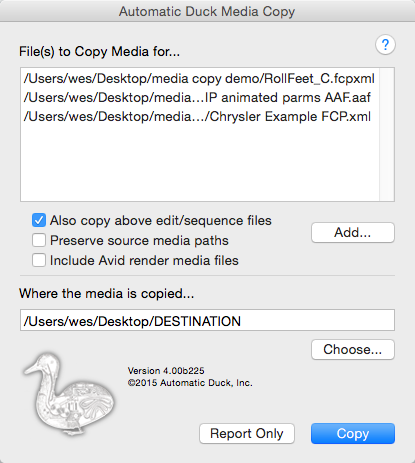Click the Automatic Duck Media Copy title bar
Screen dimensions: 415x463
tap(207, 11)
